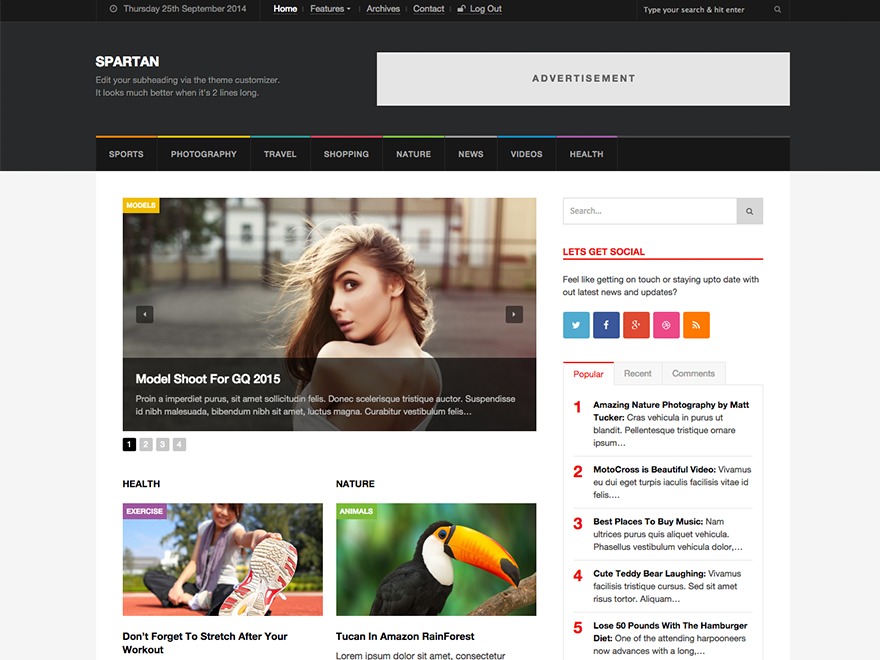Click the sidebar search magnifier button
880x660 pixels.
tap(750, 211)
